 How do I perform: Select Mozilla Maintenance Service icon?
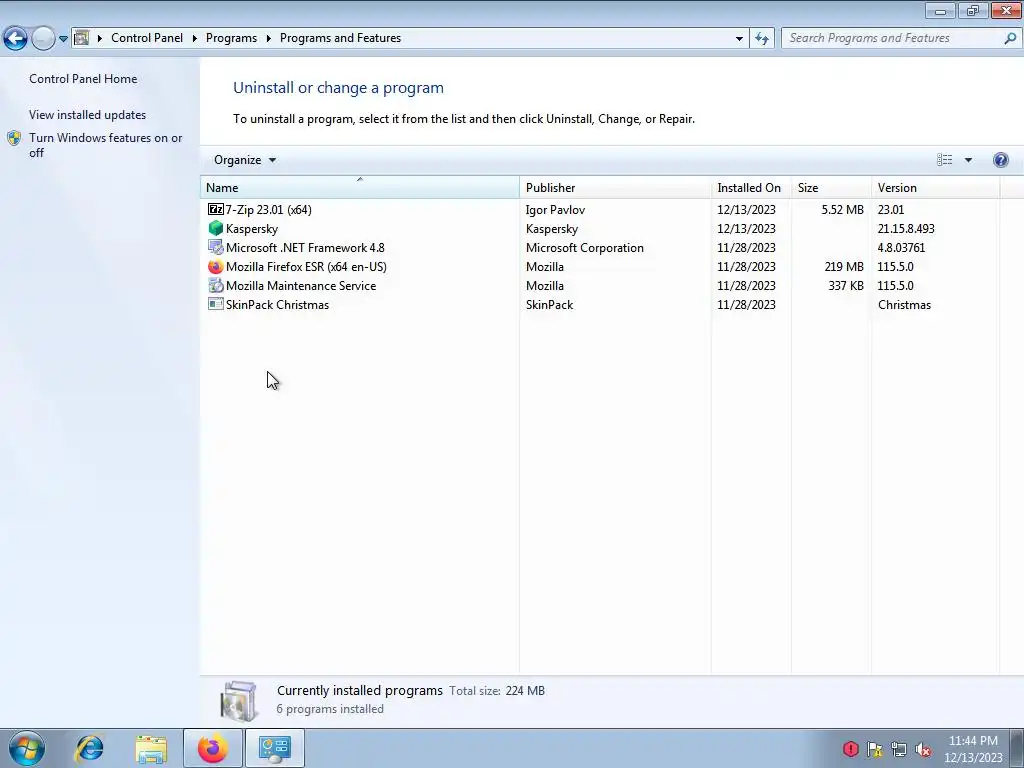pos(216,285)
